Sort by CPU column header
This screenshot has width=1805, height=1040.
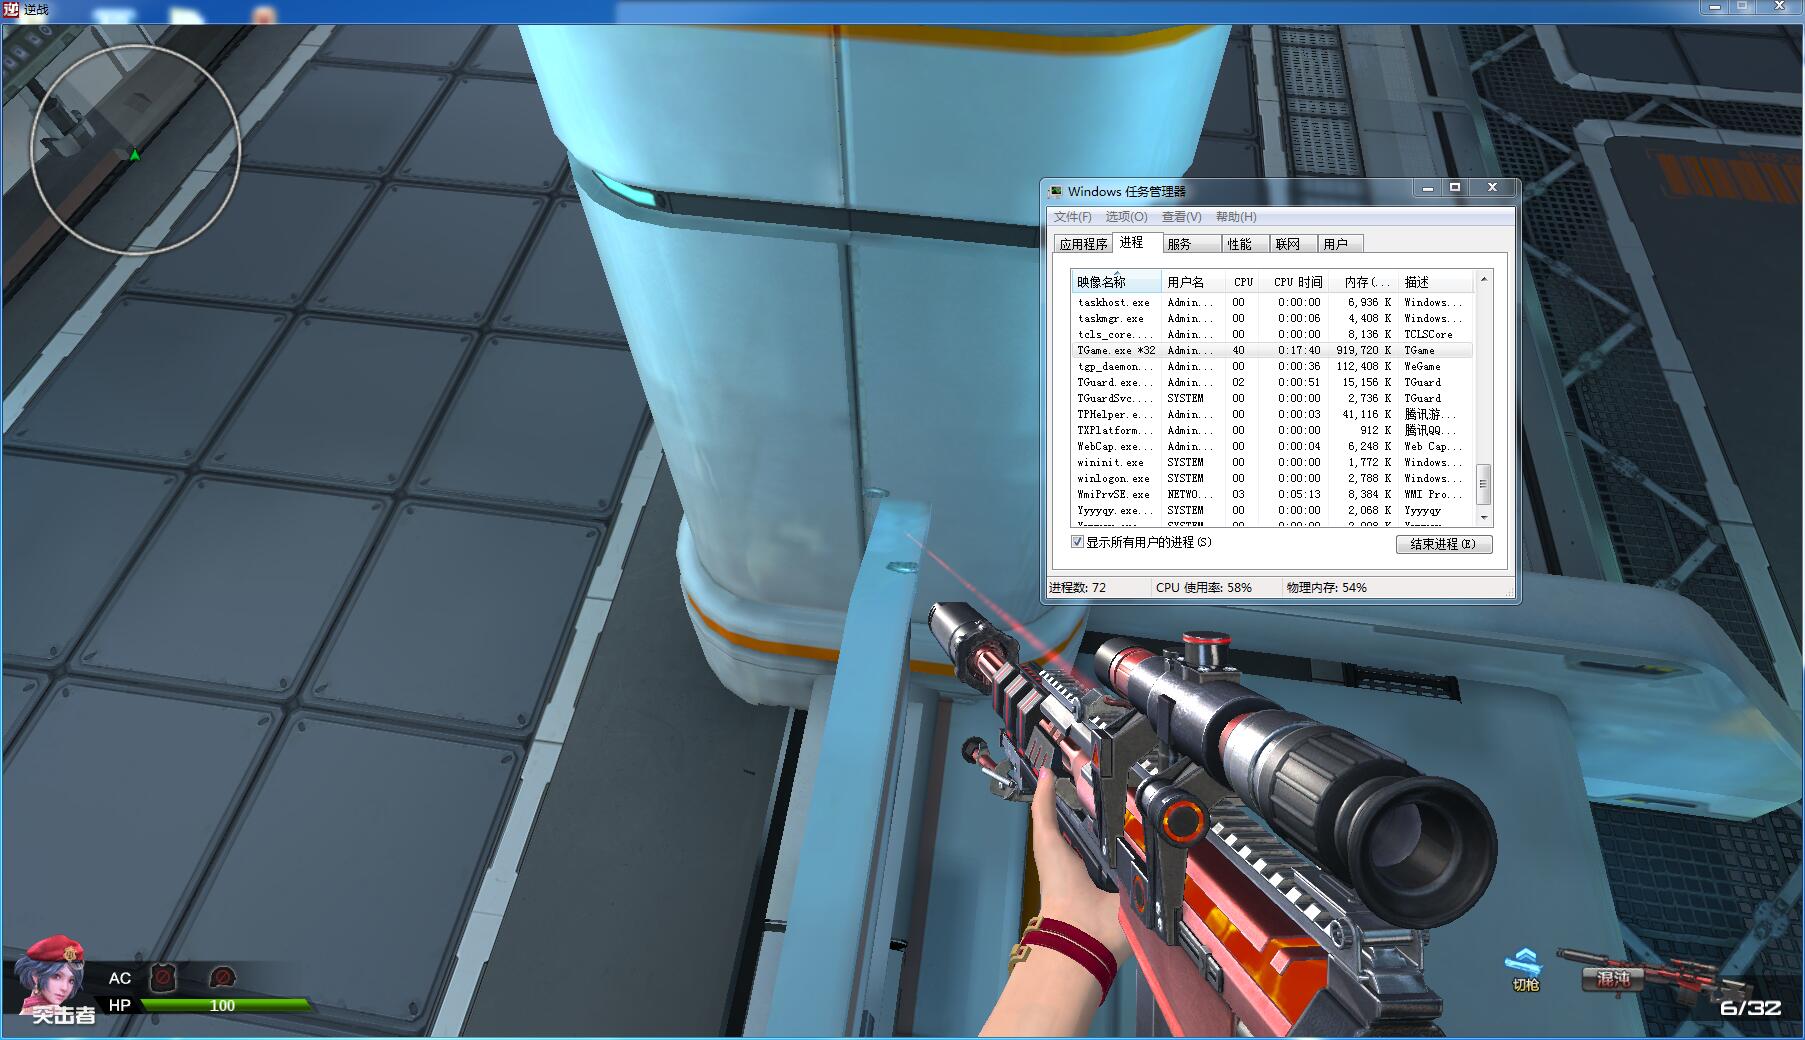tap(1243, 282)
